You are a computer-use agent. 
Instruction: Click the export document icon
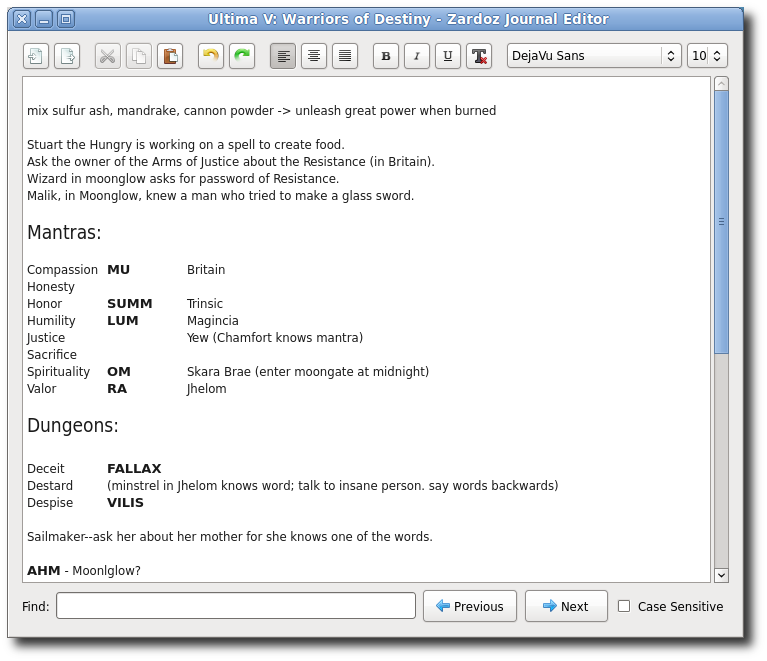click(67, 56)
